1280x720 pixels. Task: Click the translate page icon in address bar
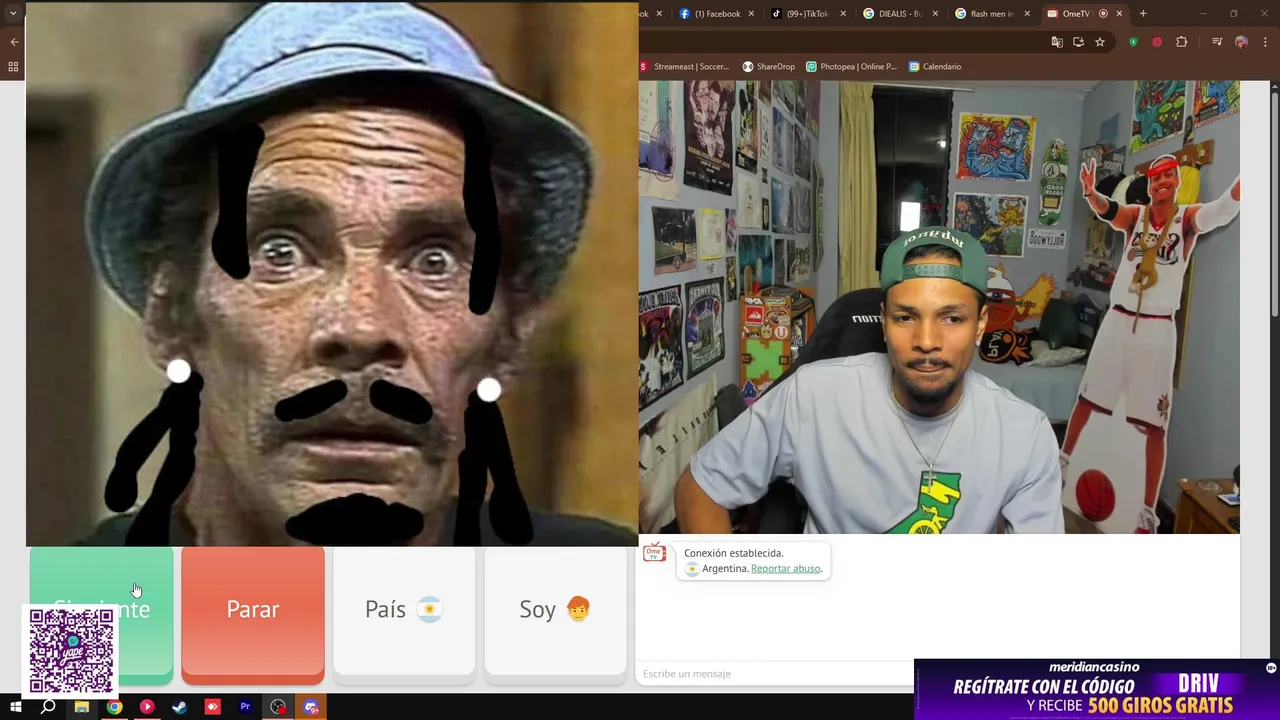[x=1057, y=42]
